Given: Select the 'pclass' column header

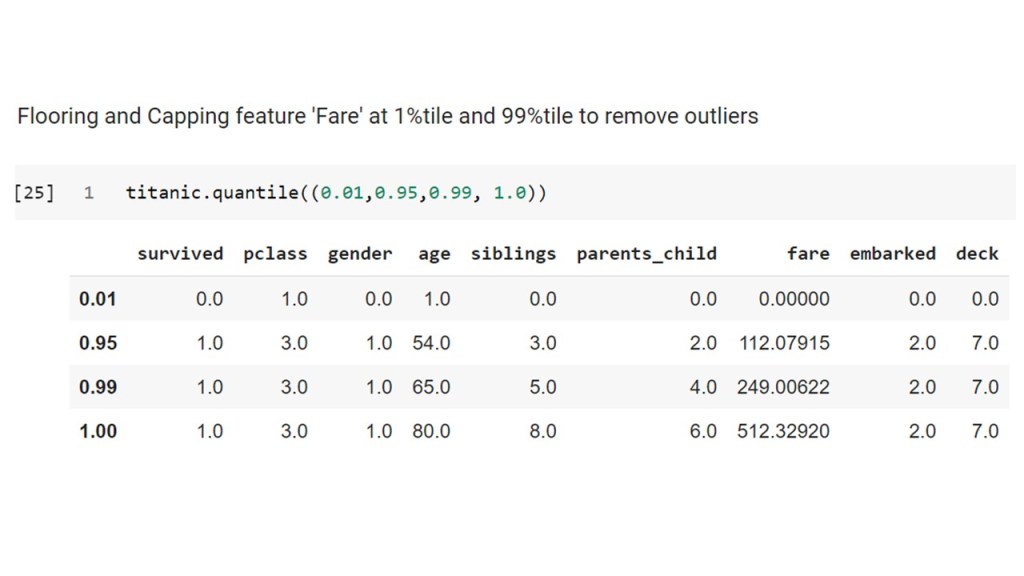Looking at the screenshot, I should (x=275, y=254).
